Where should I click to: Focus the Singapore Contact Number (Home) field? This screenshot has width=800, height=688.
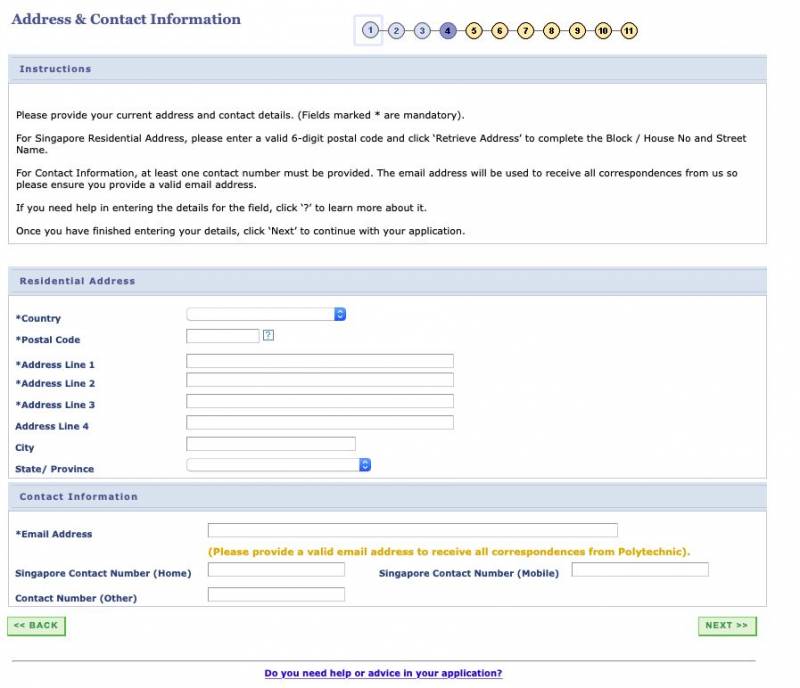[x=276, y=570]
